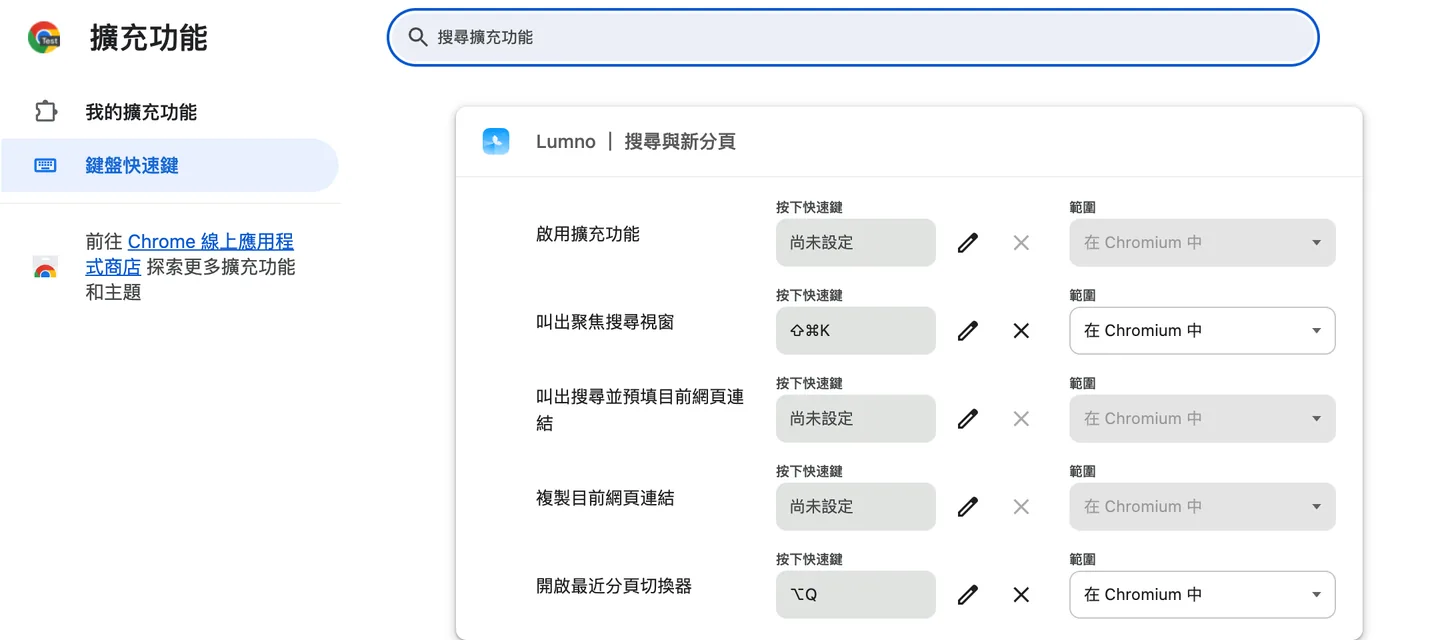This screenshot has height=640, width=1440.
Task: Click the 複製目前網頁連結 label
Action: click(x=605, y=498)
